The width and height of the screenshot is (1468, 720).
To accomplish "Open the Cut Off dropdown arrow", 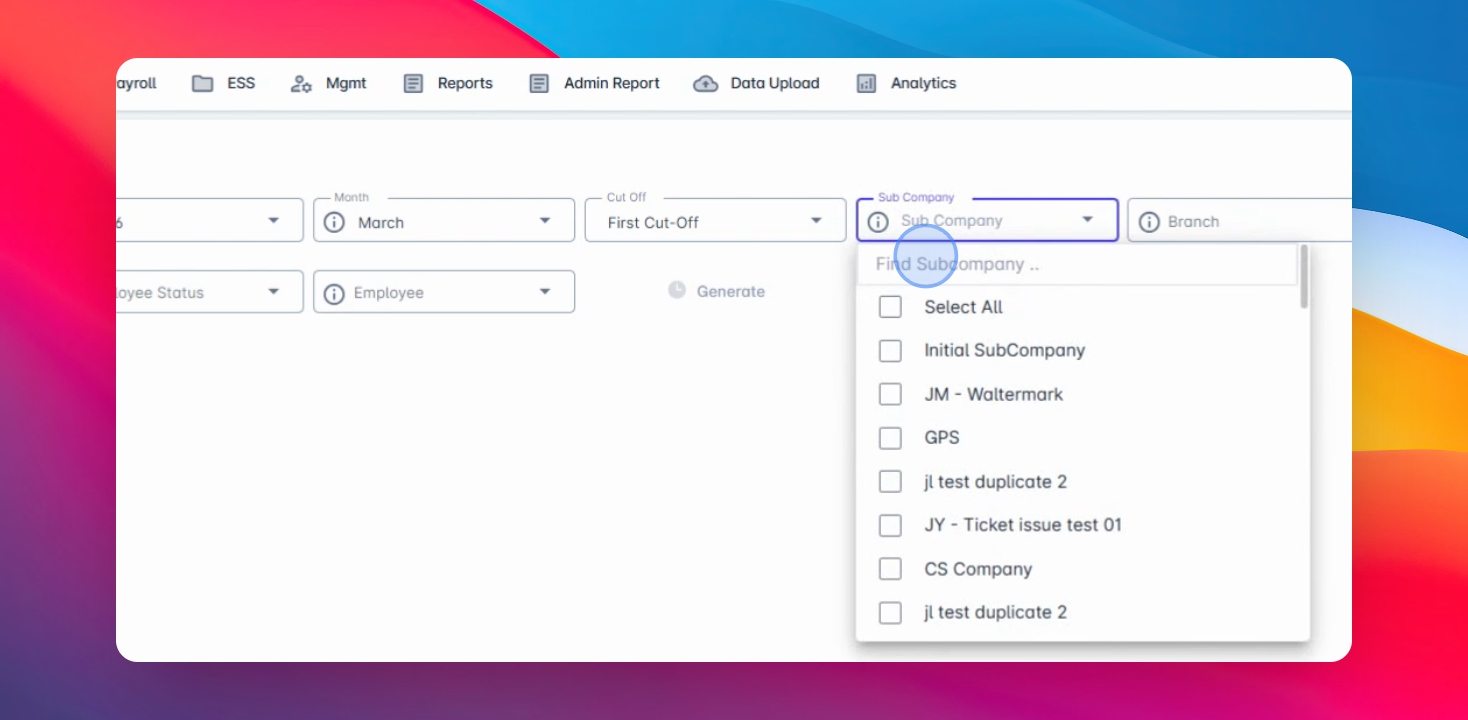I will 816,221.
